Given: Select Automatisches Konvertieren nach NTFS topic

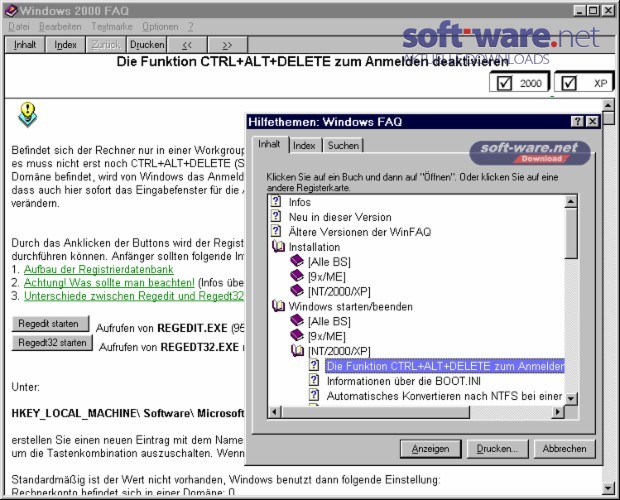Looking at the screenshot, I should point(444,396).
